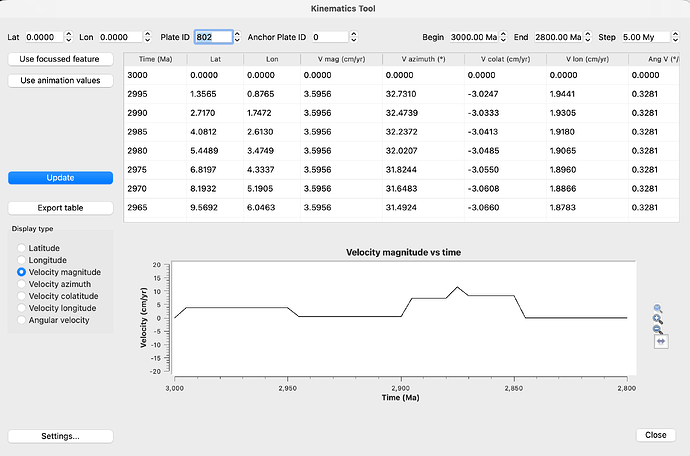
Task: Click the zoom out magnifier icon
Action: click(658, 330)
